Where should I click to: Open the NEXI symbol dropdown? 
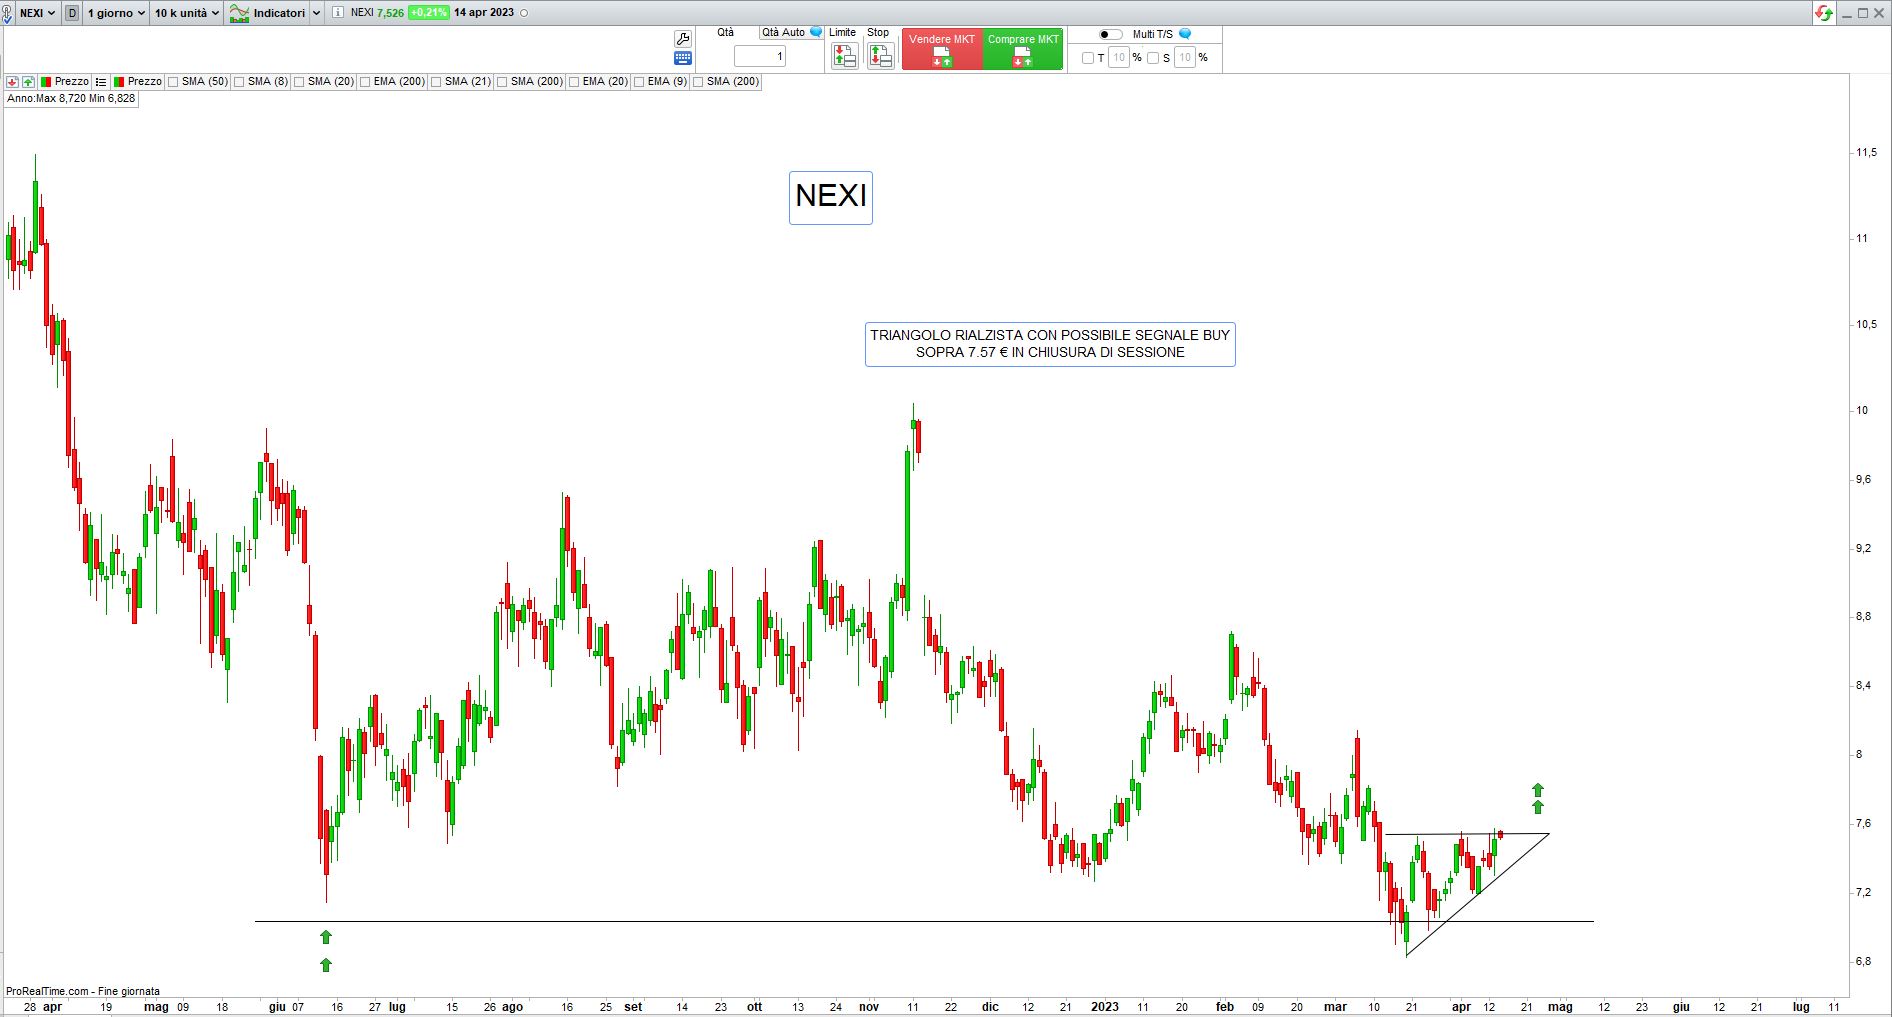37,13
